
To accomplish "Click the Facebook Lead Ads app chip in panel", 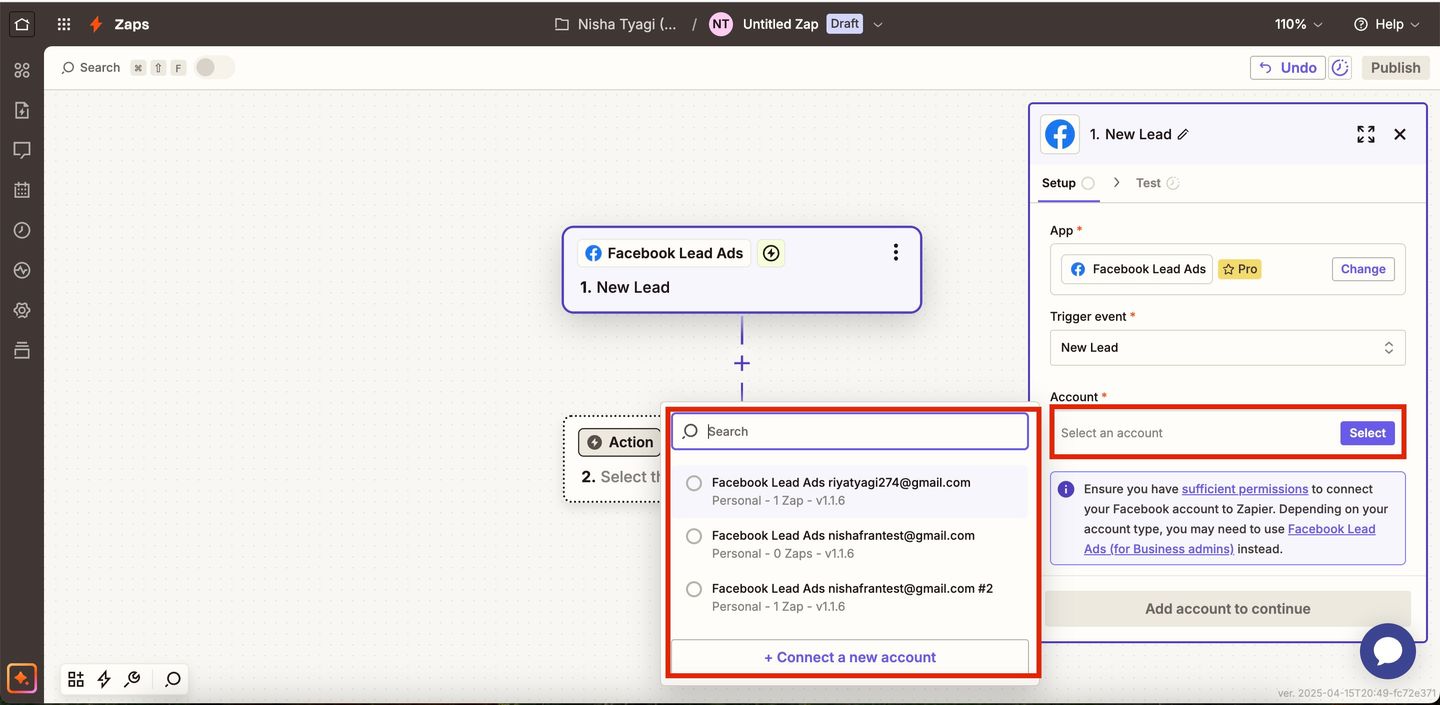I will 1138,269.
